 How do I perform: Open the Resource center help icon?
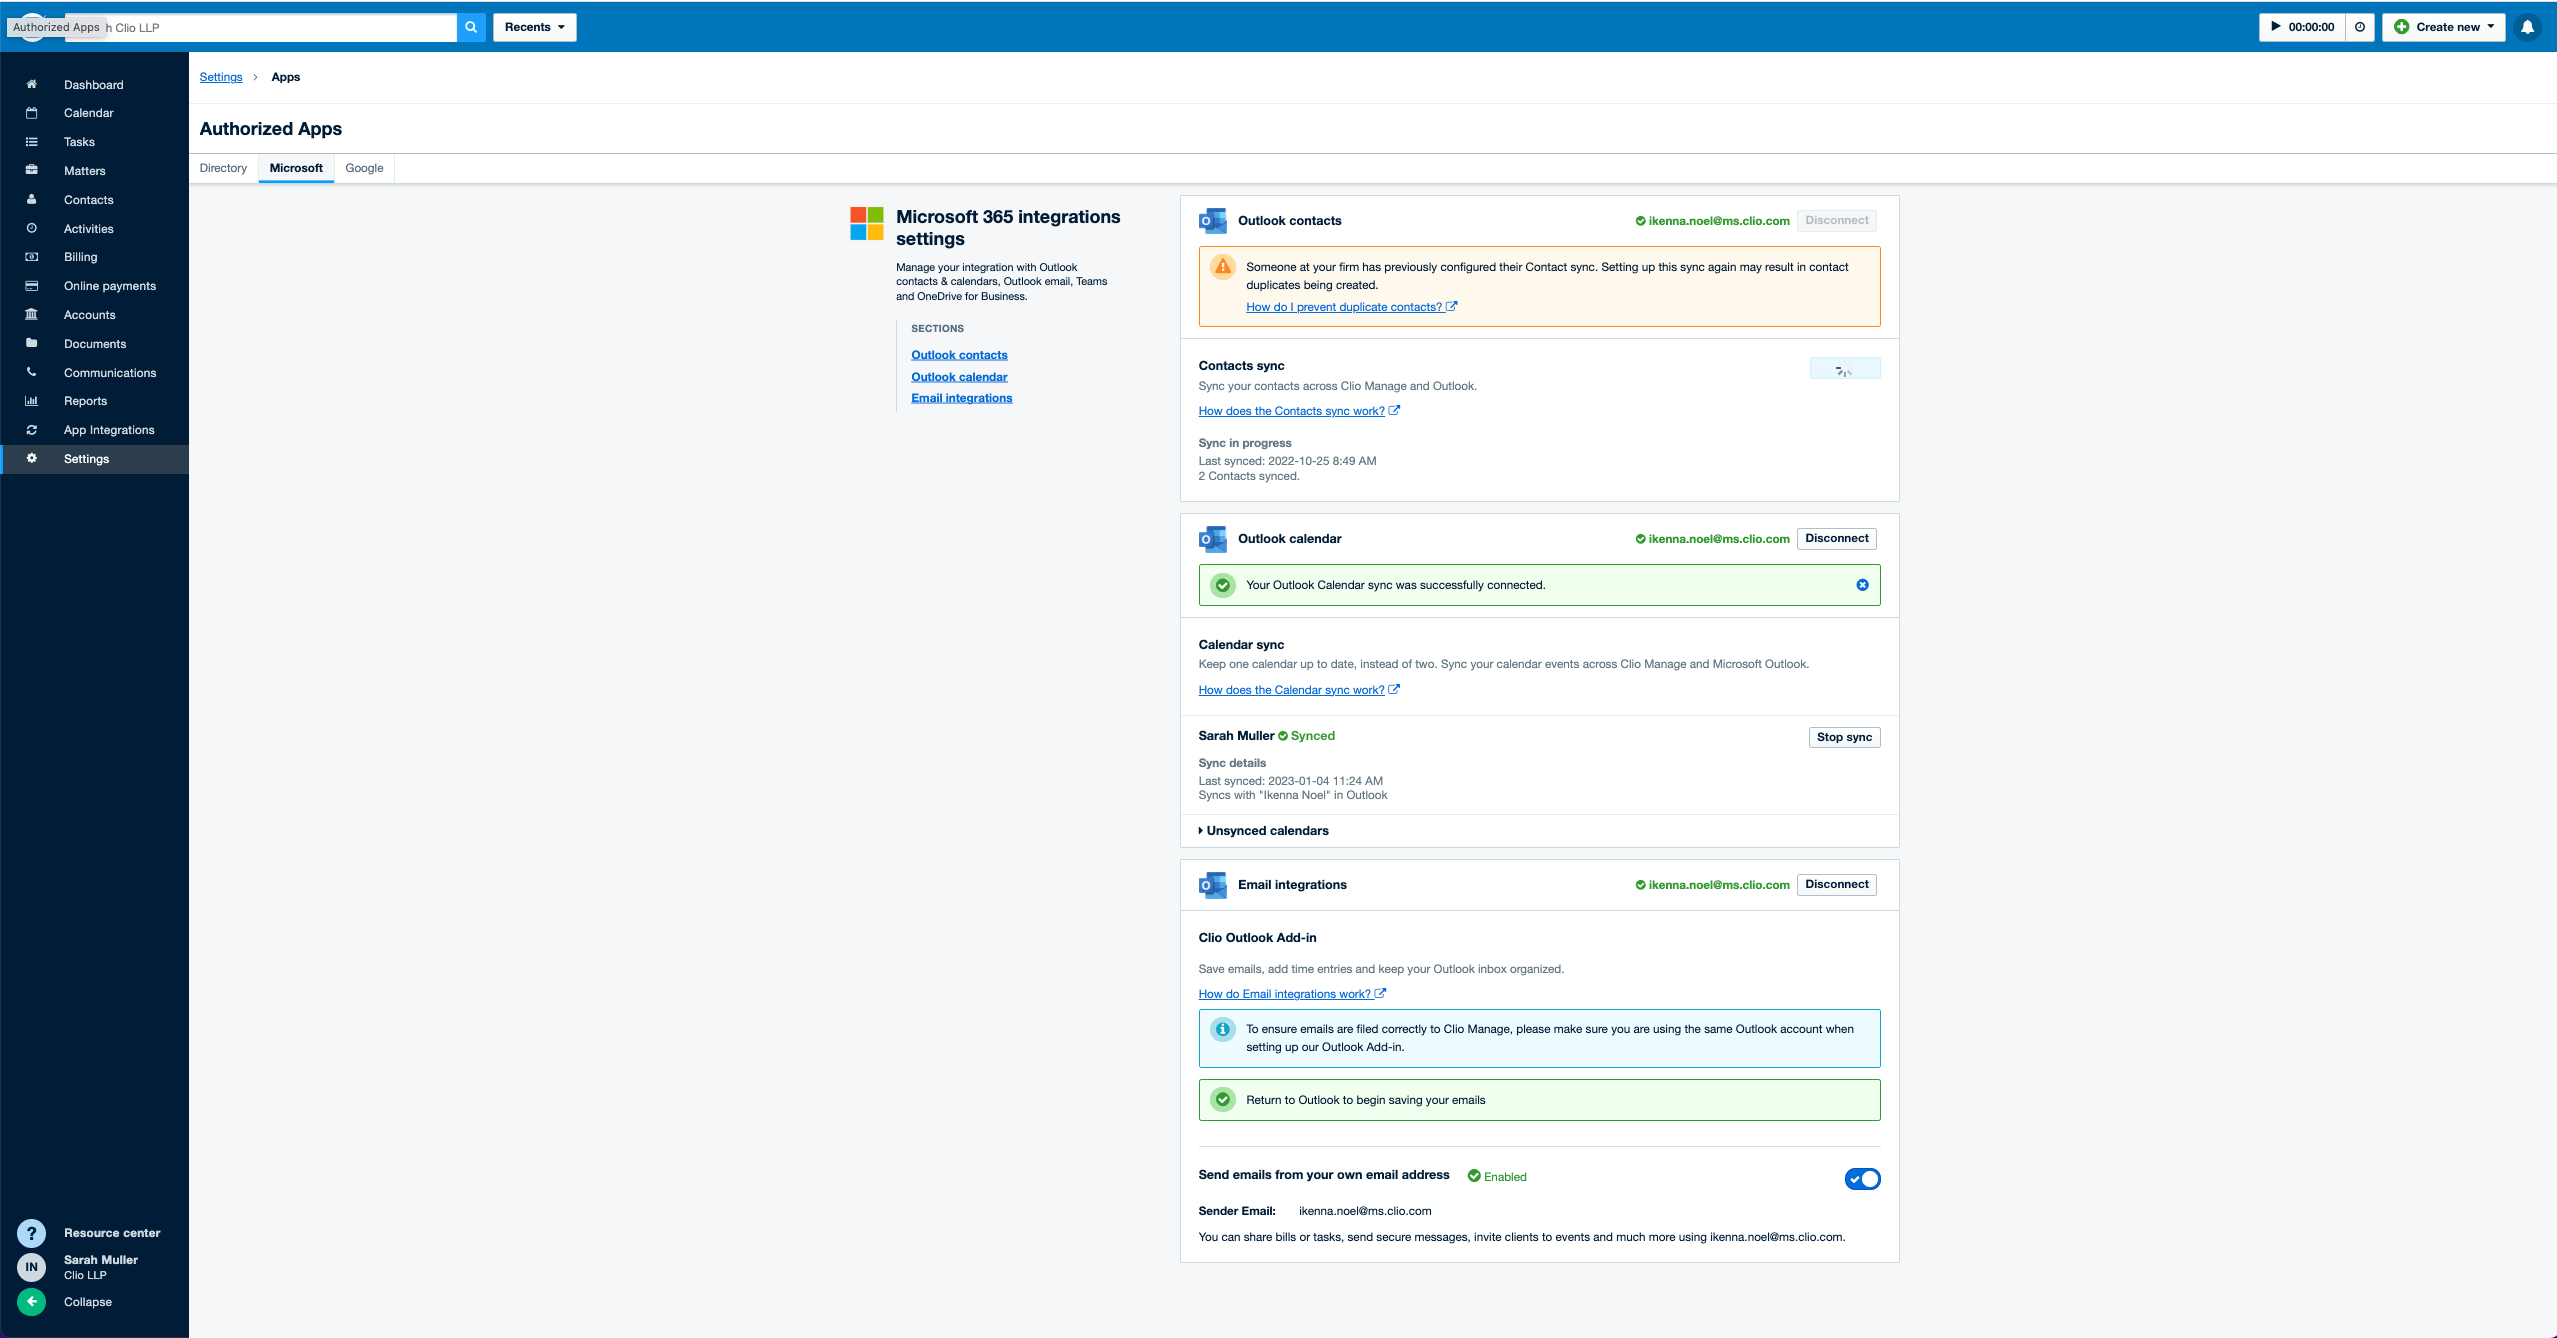point(31,1233)
